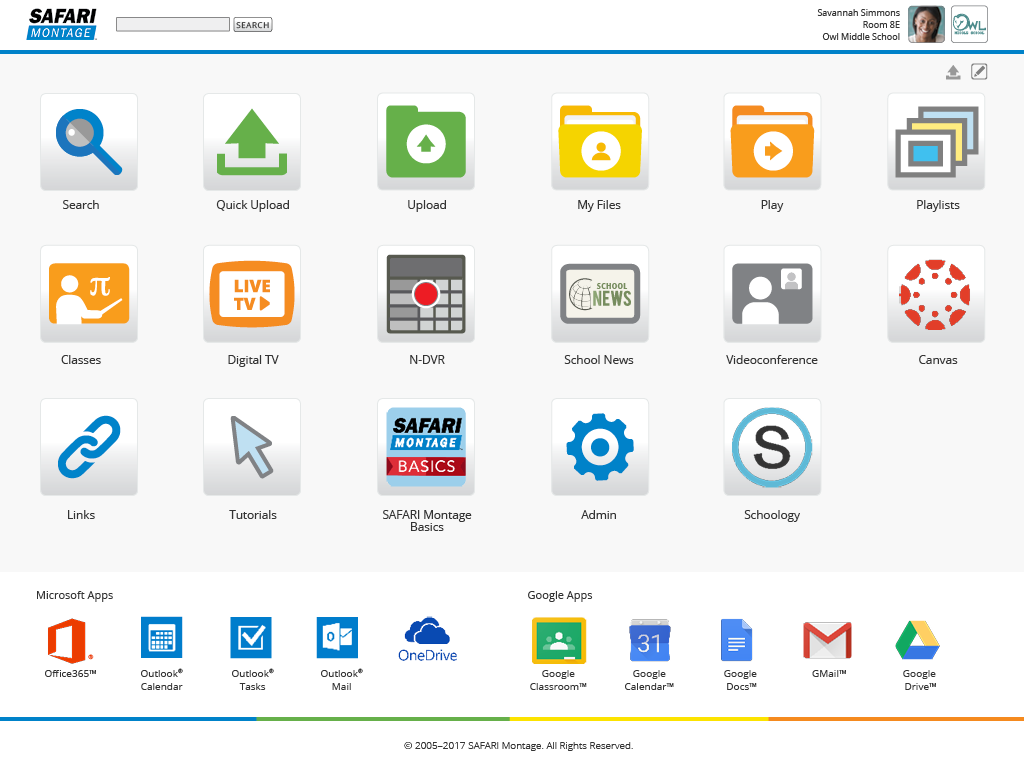This screenshot has height=768, width=1024.
Task: Open the GMail app
Action: coord(827,640)
